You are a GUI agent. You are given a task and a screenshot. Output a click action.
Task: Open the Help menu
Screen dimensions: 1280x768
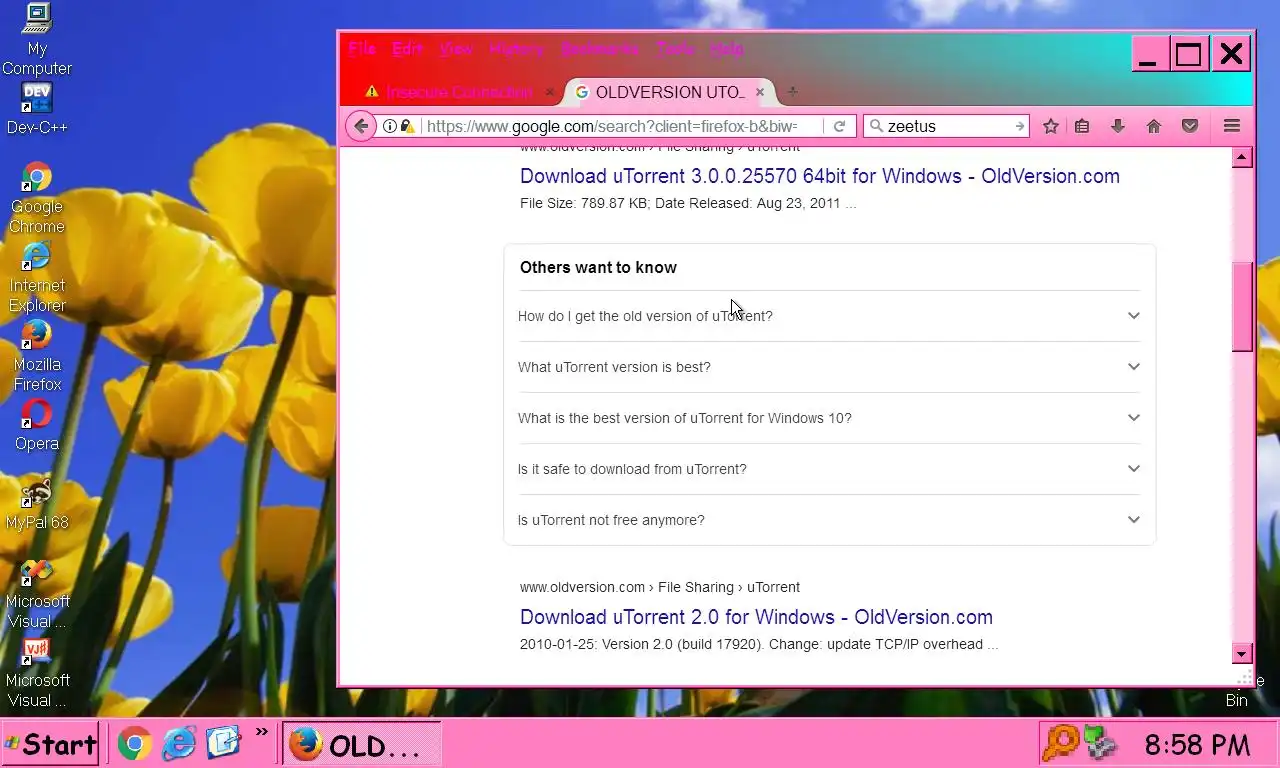(727, 49)
